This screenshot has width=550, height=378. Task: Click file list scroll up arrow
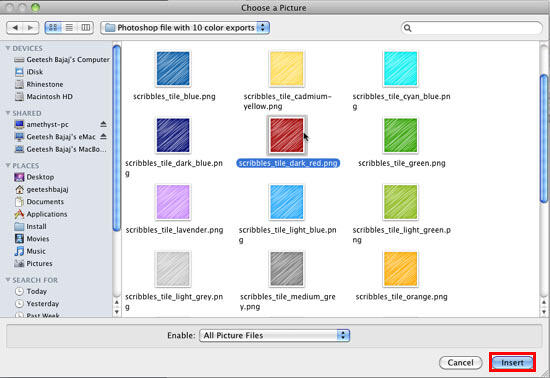544,302
